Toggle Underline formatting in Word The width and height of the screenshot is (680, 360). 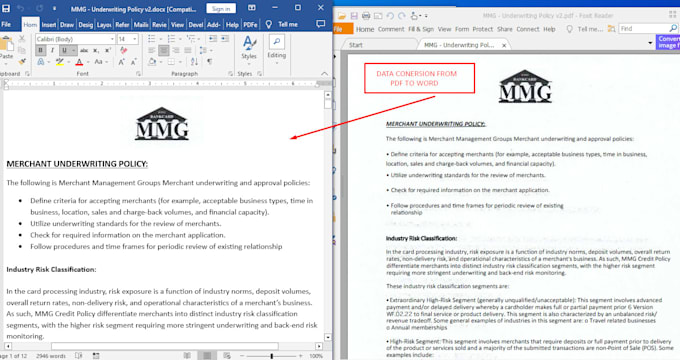point(65,50)
